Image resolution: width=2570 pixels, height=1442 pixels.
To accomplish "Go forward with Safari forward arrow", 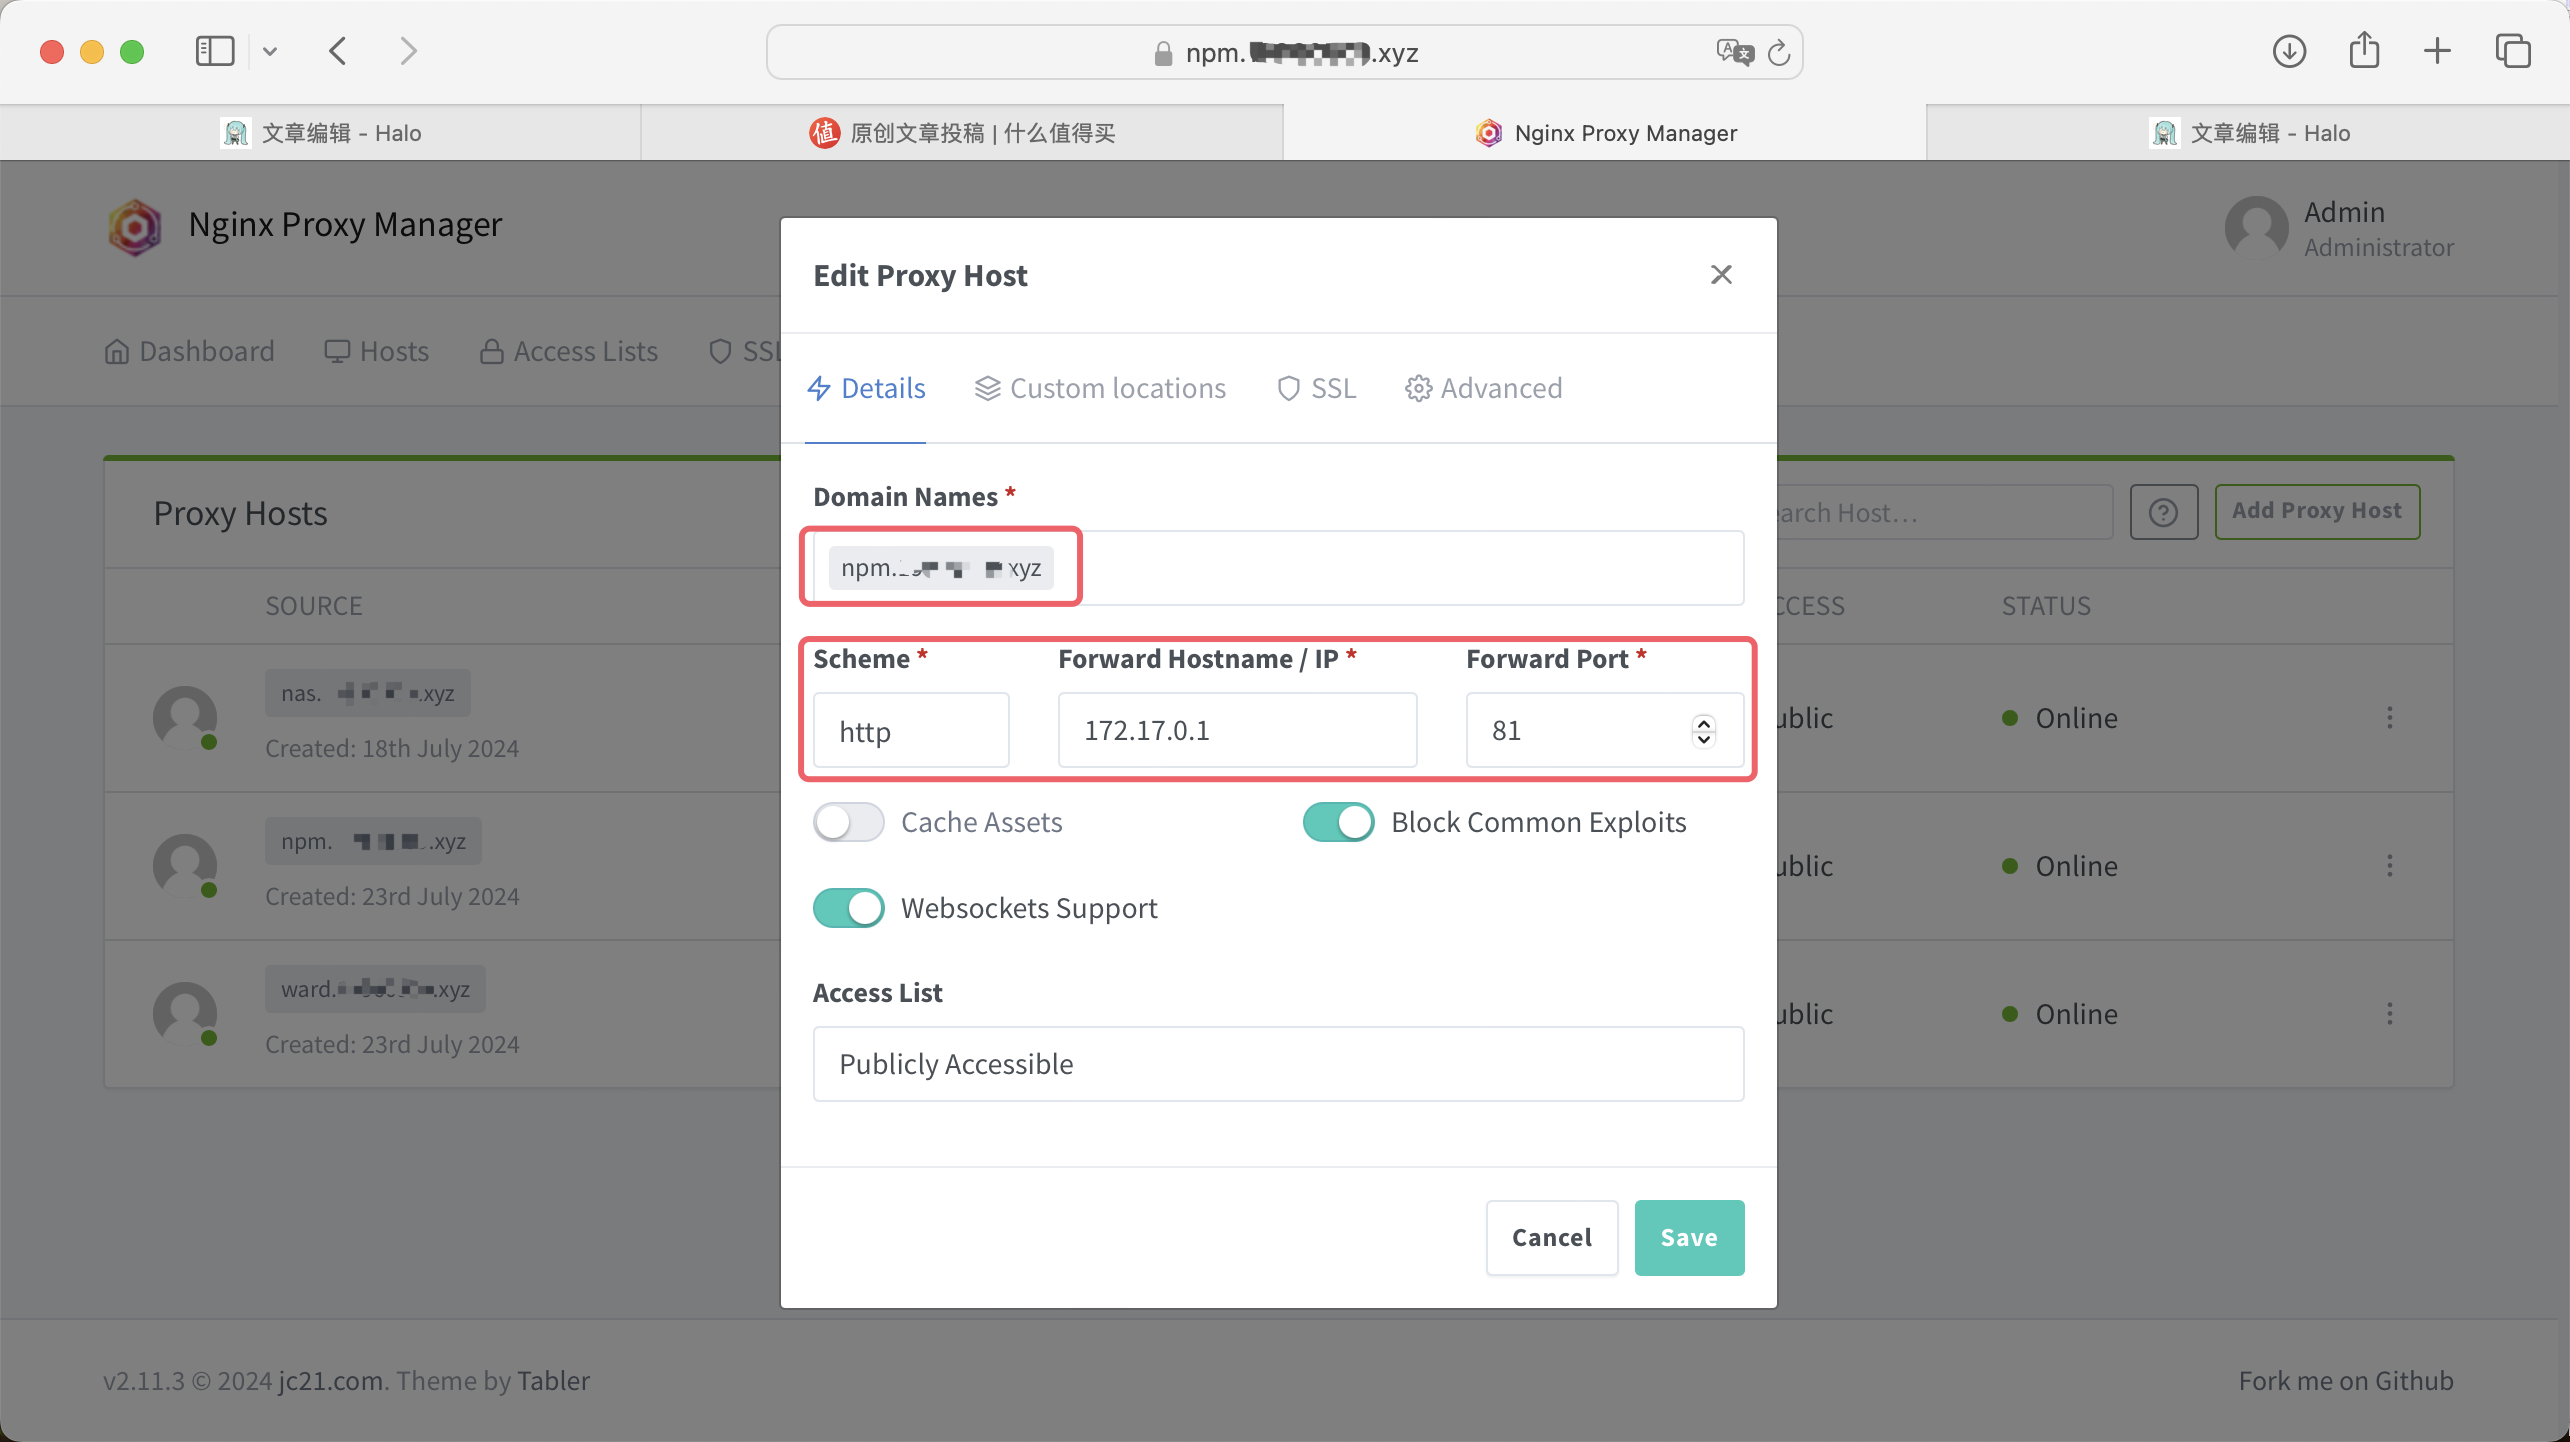I will (x=408, y=51).
